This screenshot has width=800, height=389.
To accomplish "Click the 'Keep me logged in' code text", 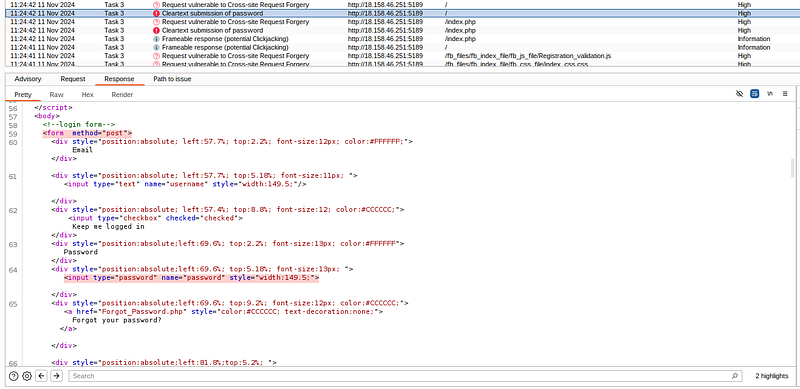I will pyautogui.click(x=108, y=227).
